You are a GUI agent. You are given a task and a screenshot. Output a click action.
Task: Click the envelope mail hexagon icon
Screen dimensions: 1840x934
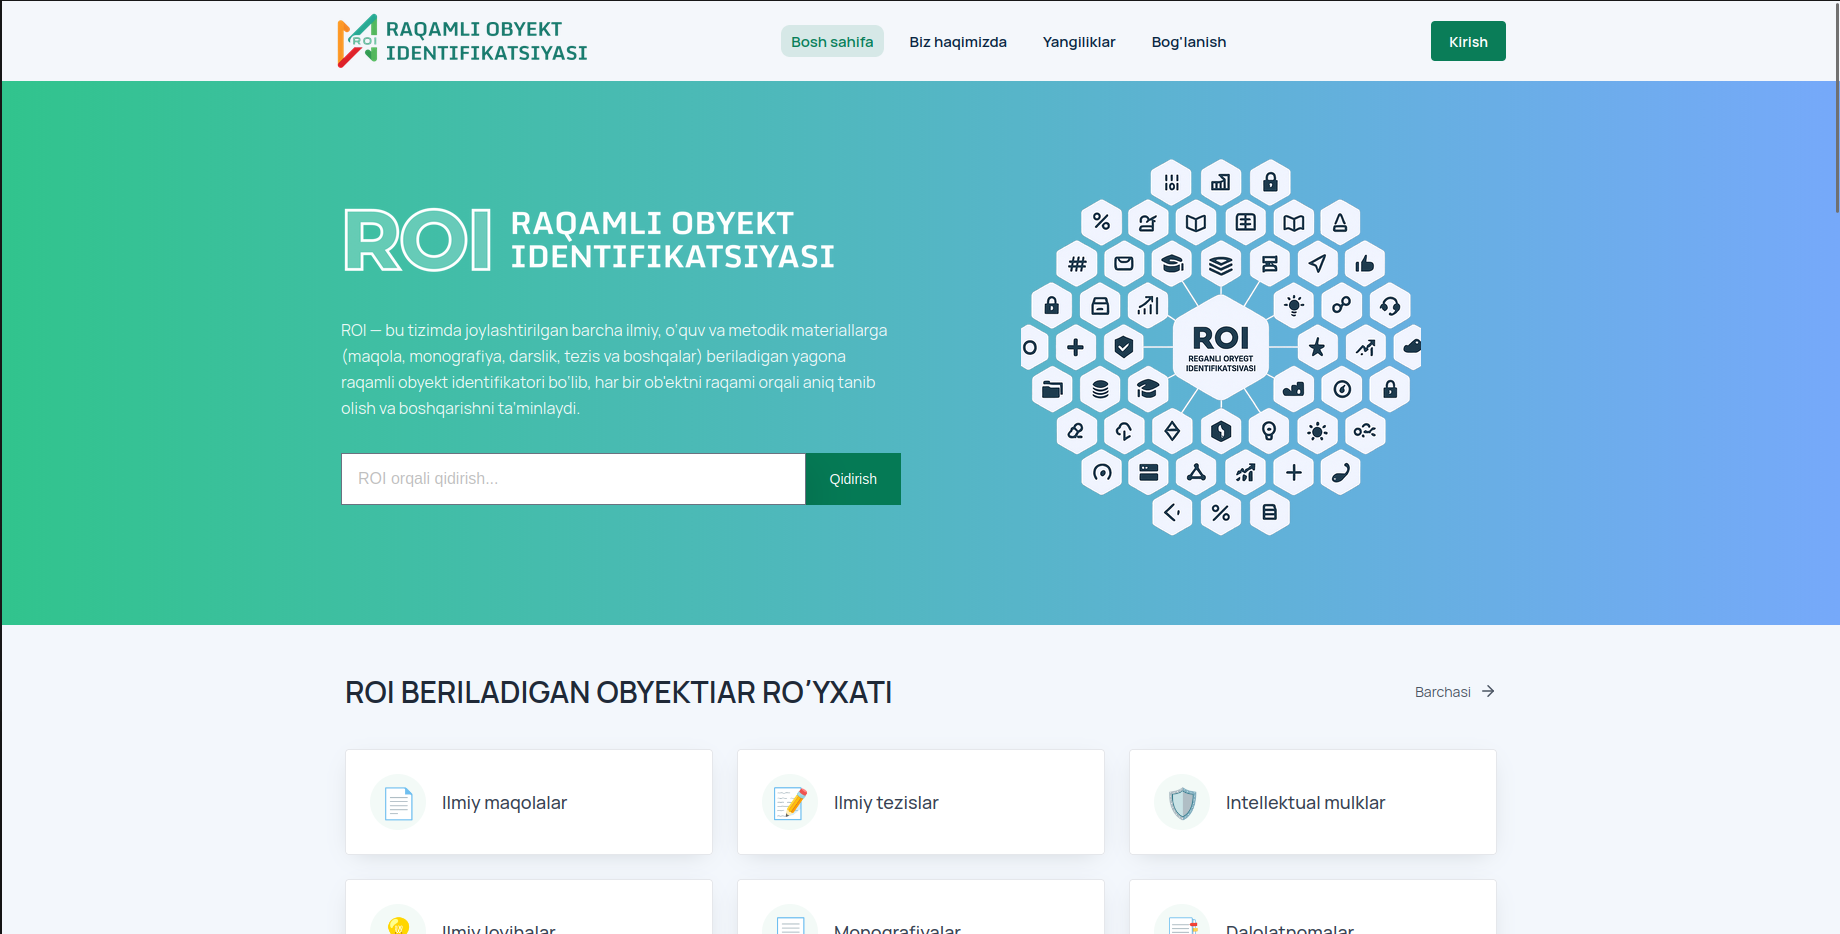(1124, 264)
